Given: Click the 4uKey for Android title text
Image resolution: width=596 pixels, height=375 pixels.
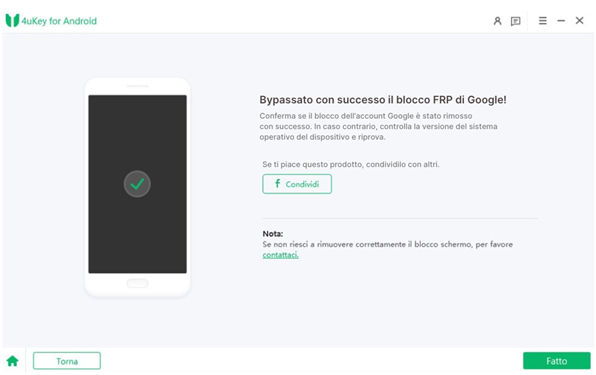Looking at the screenshot, I should [x=59, y=21].
